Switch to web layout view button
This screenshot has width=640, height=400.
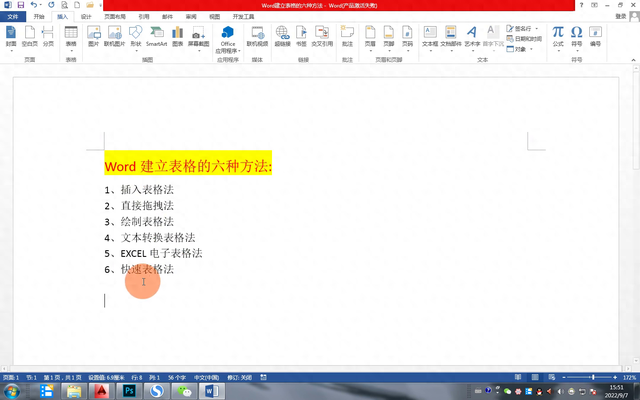(551, 377)
